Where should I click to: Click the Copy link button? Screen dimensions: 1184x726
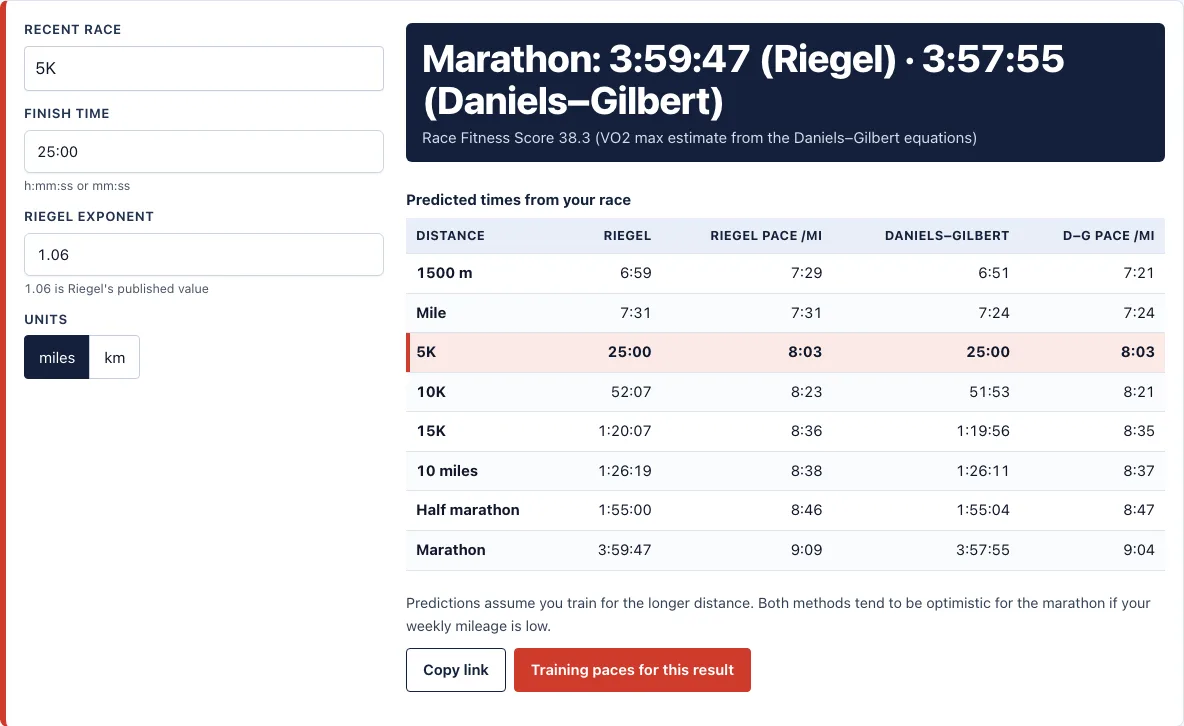pos(456,670)
